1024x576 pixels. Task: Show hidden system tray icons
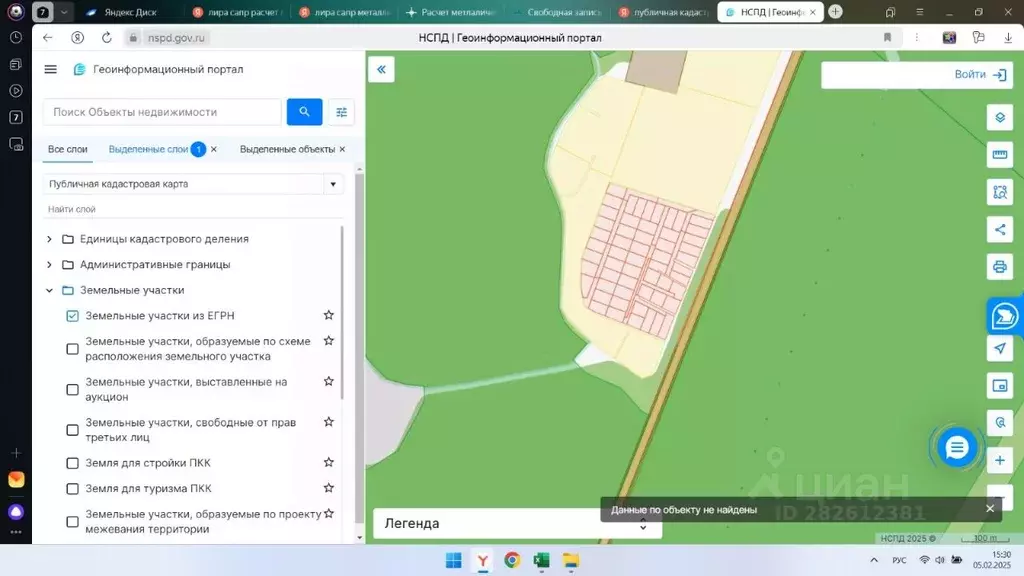874,560
